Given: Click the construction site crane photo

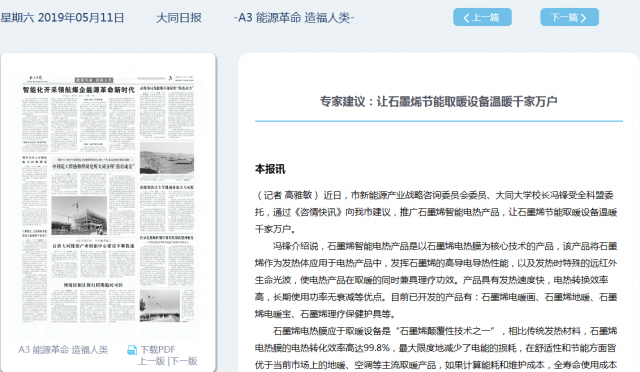Looking at the screenshot, I should point(79,216).
